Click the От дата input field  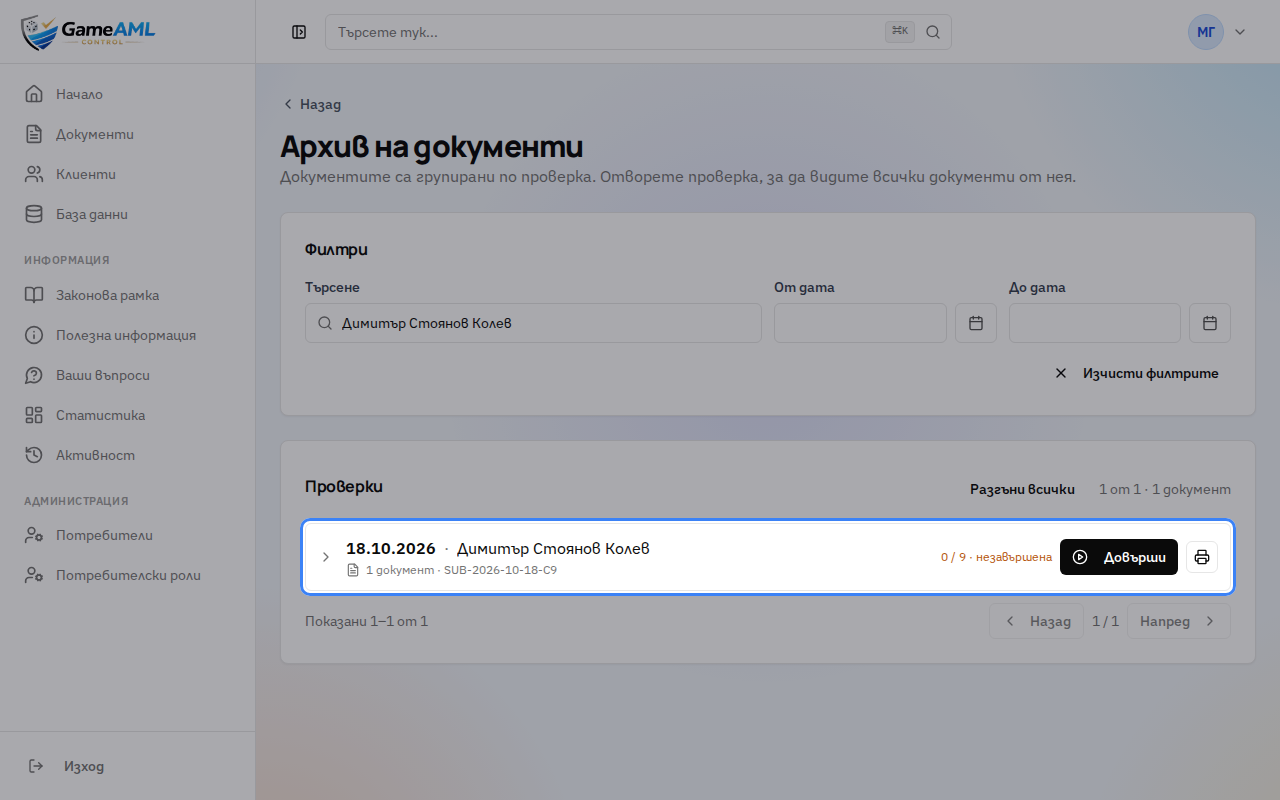(x=860, y=323)
